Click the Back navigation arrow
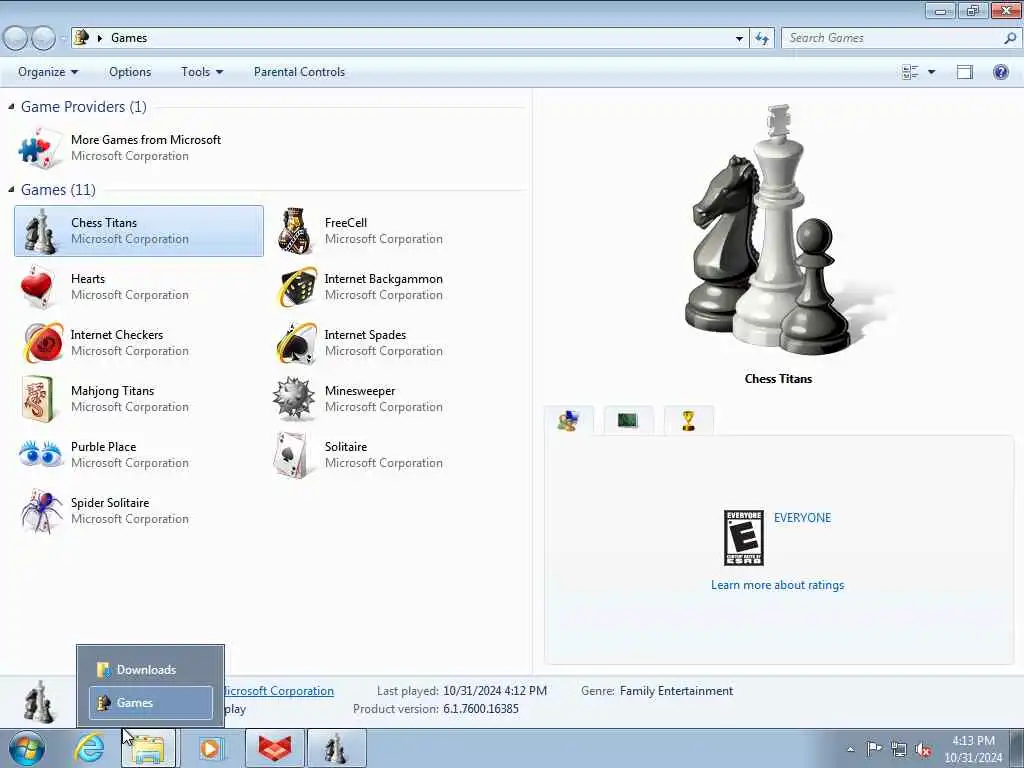Viewport: 1024px width, 768px height. pyautogui.click(x=15, y=38)
